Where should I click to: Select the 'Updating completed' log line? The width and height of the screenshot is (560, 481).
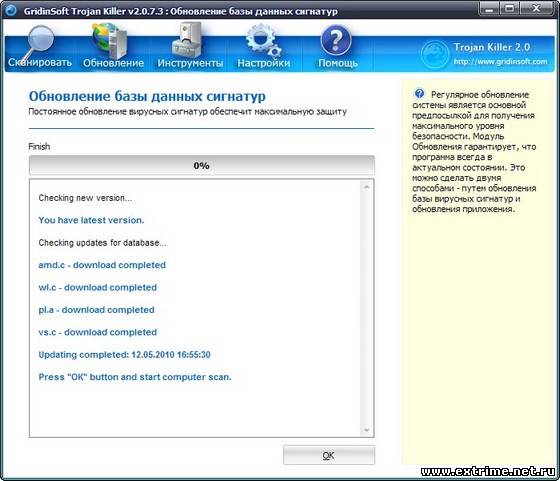coord(124,355)
